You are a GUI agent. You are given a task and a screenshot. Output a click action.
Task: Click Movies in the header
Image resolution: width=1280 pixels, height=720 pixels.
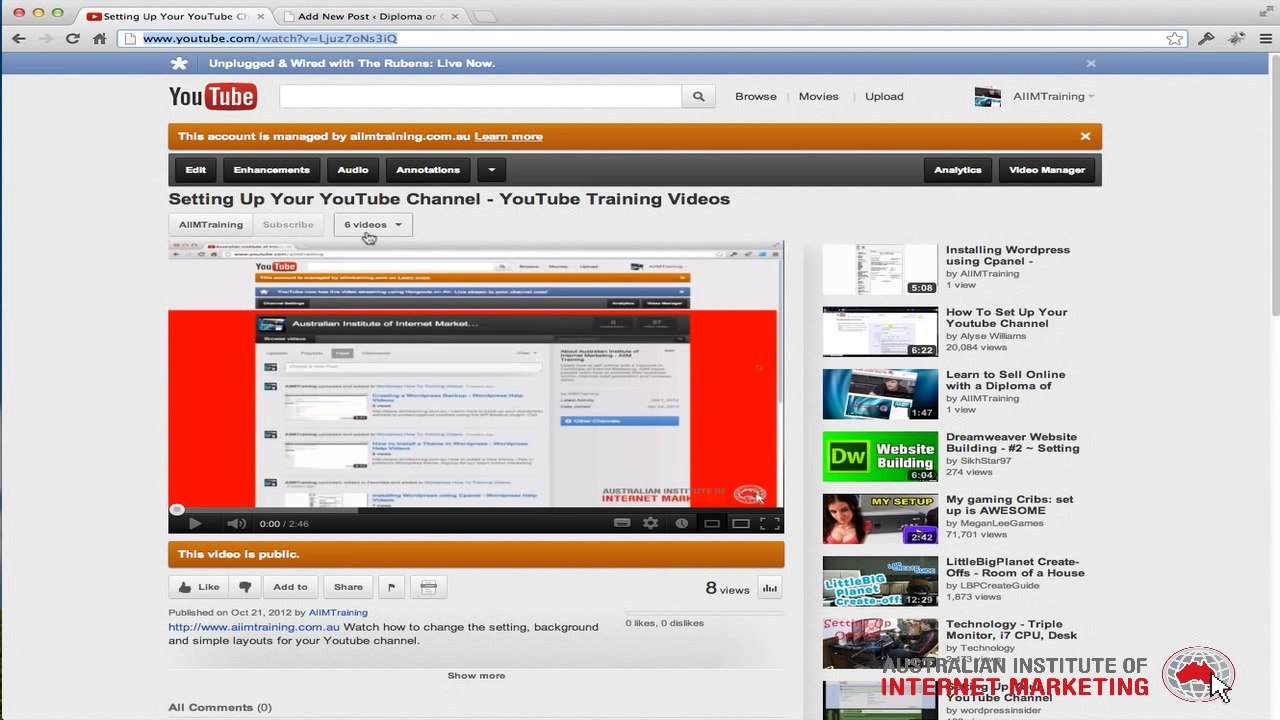point(818,96)
